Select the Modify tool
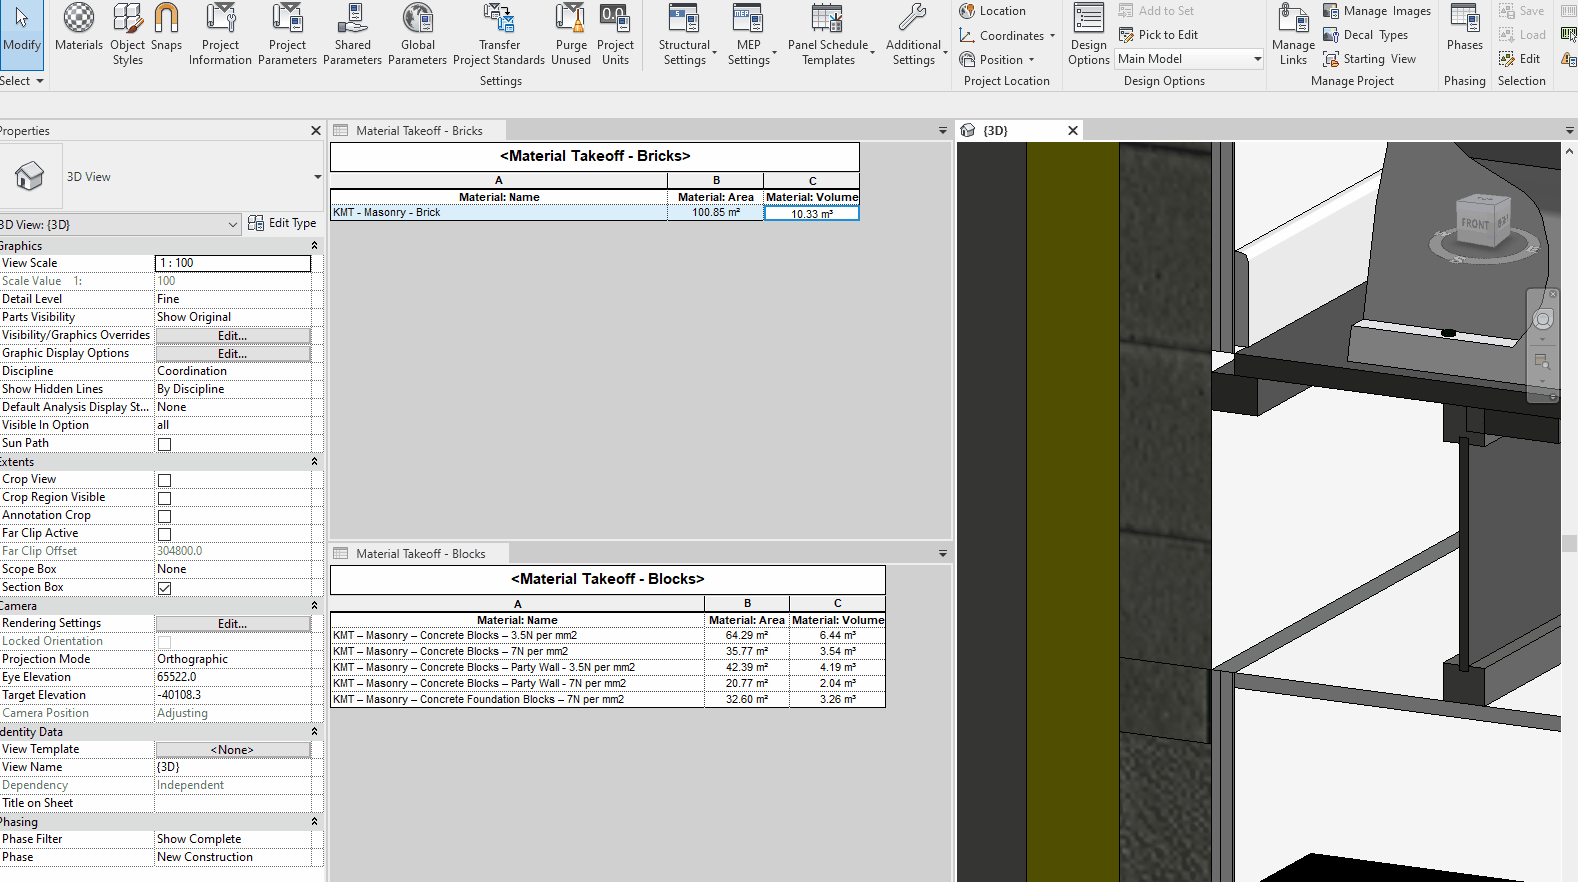 [21, 34]
